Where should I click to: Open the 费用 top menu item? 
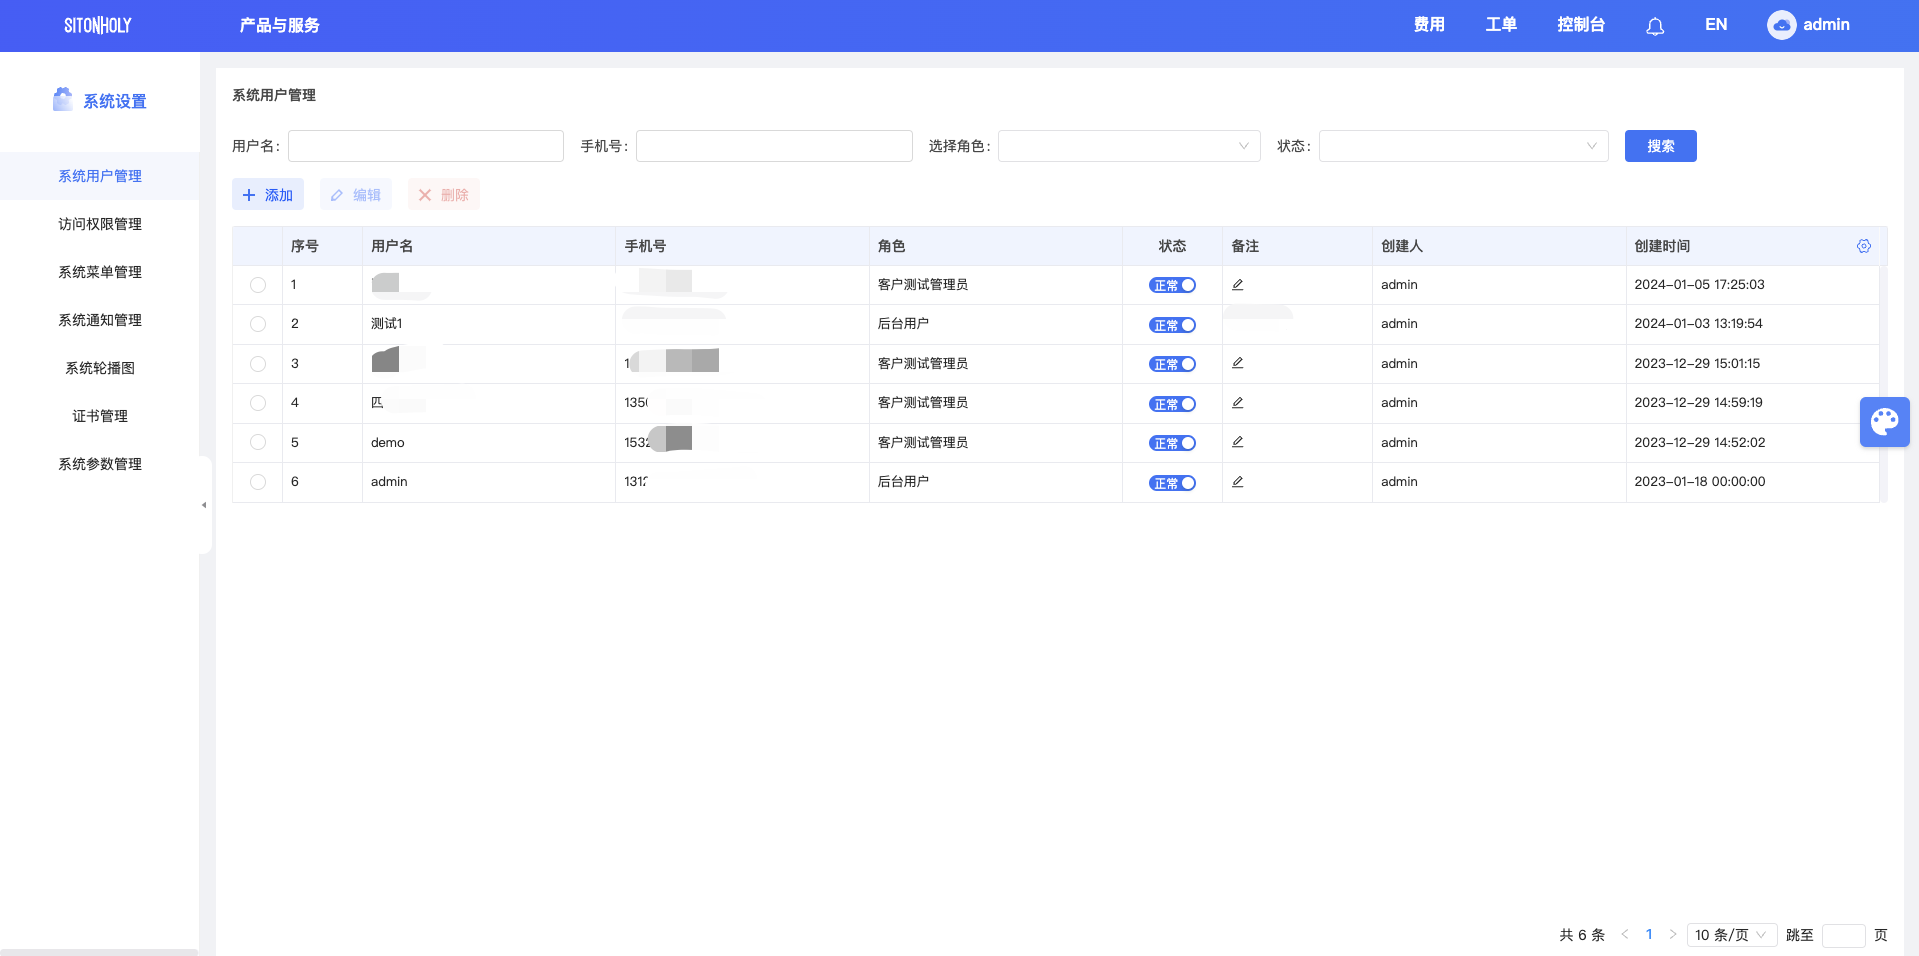[1429, 25]
